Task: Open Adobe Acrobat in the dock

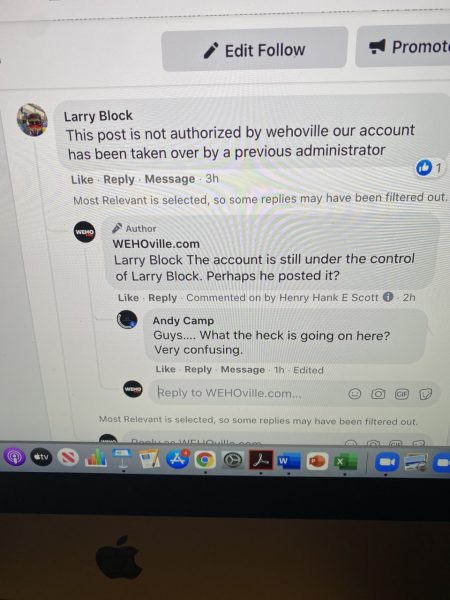Action: click(x=261, y=460)
